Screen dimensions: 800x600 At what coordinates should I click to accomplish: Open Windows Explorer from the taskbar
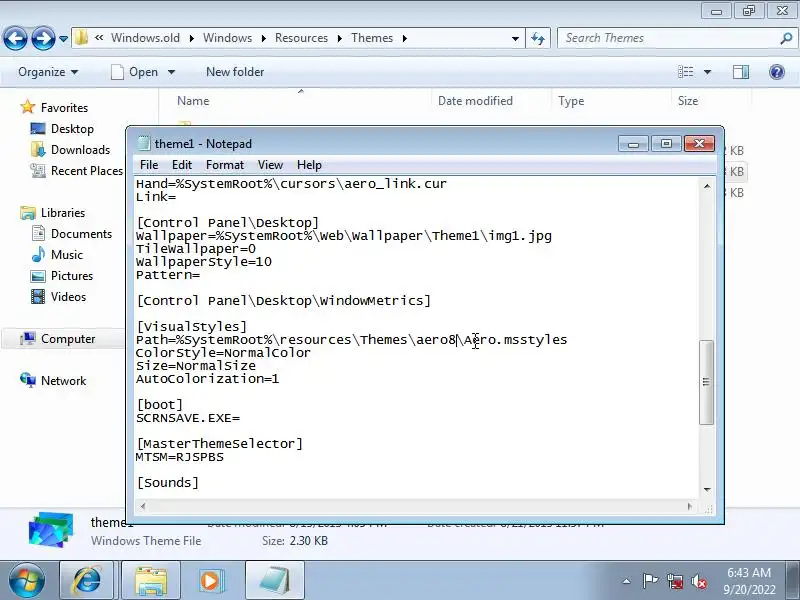click(x=151, y=580)
